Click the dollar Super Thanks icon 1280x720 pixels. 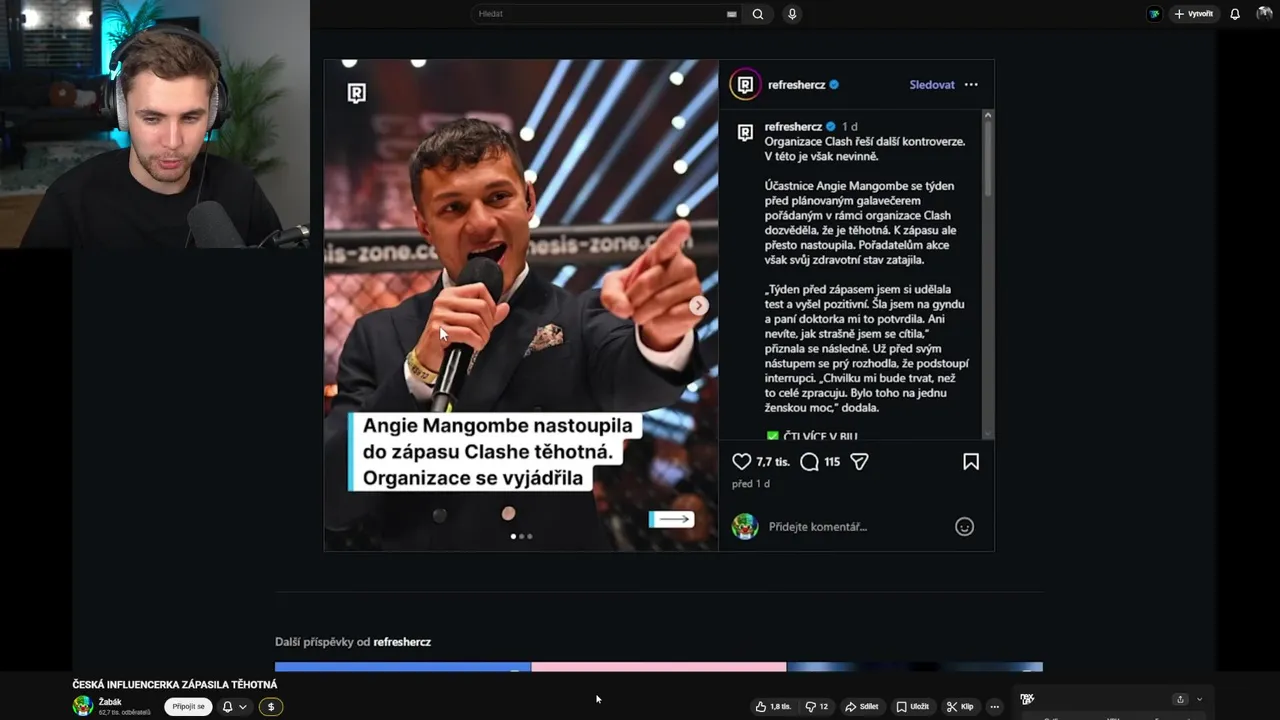tap(271, 706)
